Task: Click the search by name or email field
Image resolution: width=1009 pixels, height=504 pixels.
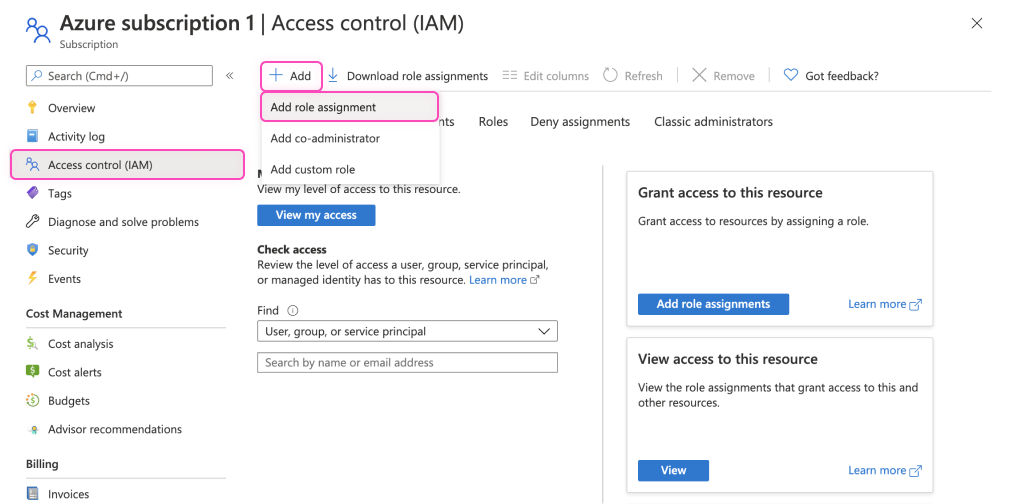Action: coord(407,362)
